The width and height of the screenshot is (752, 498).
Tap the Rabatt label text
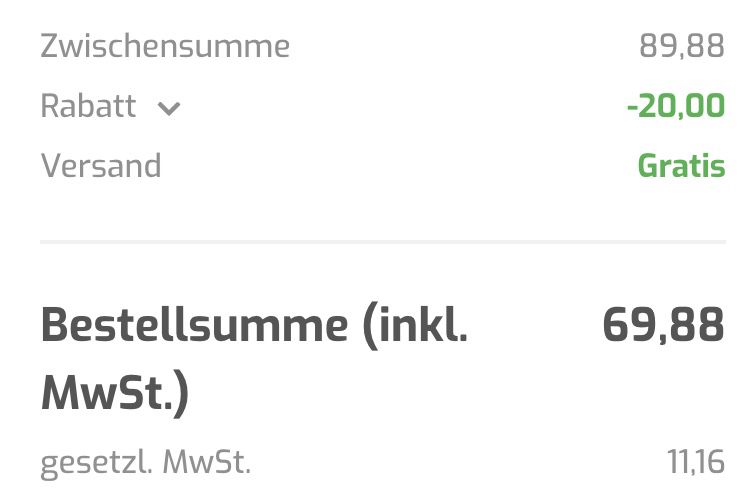88,106
